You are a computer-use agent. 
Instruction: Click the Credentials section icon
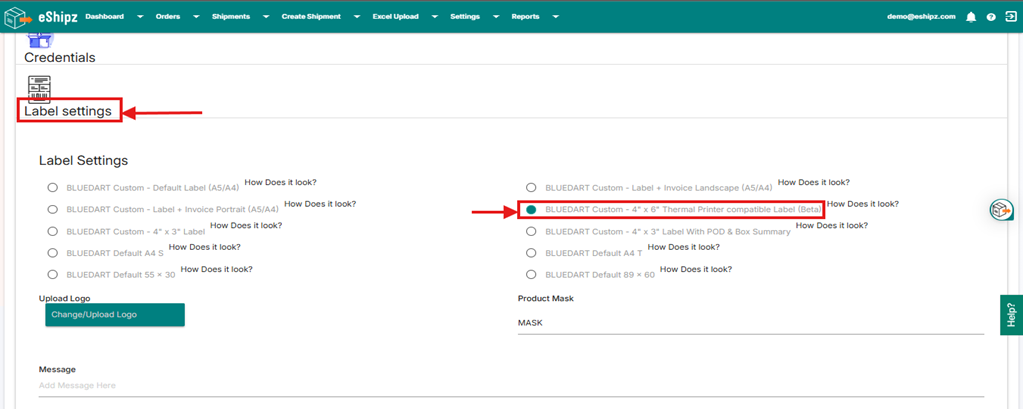[x=39, y=40]
